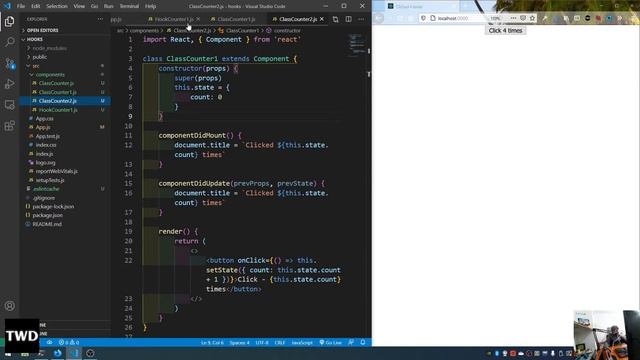Click the Ln, Col cursor position indicator
Viewport: 640px width, 360px height.
(x=212, y=342)
